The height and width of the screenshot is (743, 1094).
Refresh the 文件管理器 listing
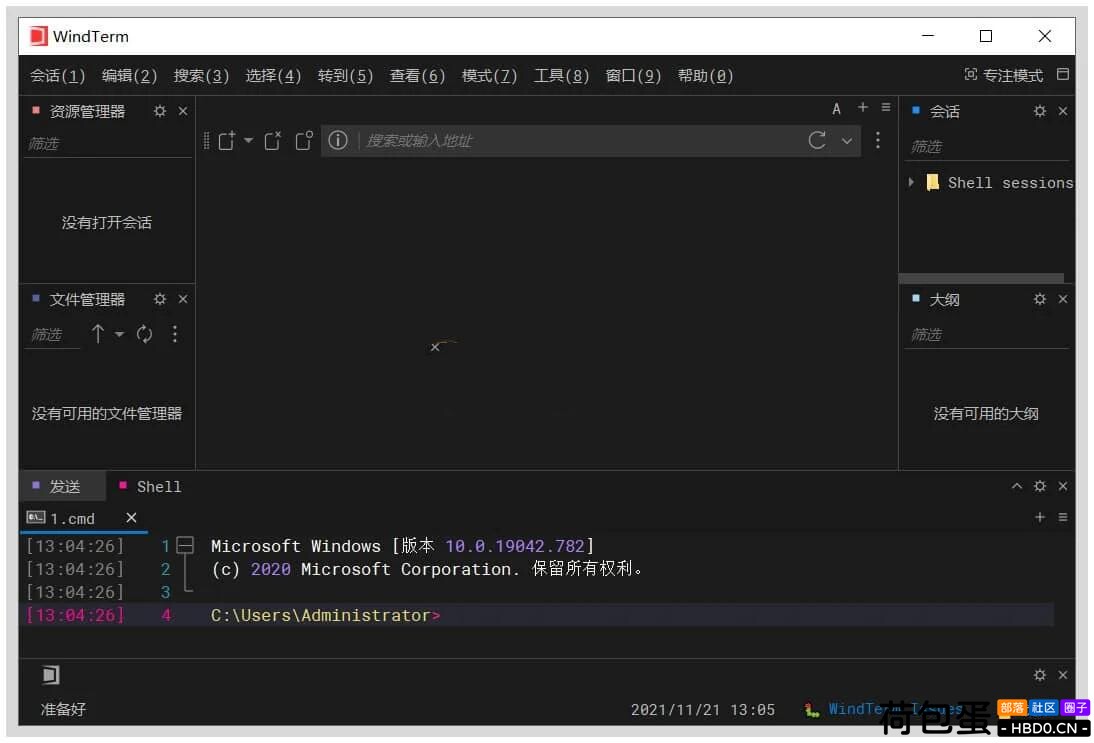(x=144, y=334)
